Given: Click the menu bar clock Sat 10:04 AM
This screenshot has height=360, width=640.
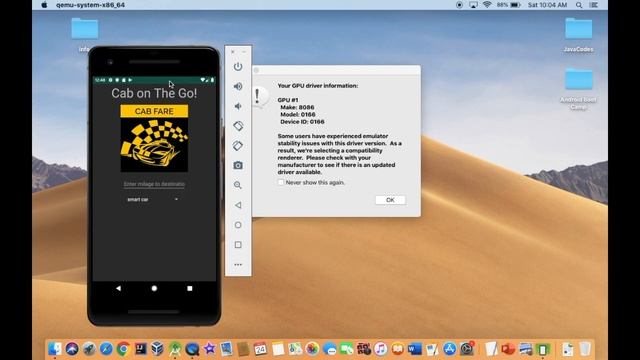Looking at the screenshot, I should (x=547, y=5).
